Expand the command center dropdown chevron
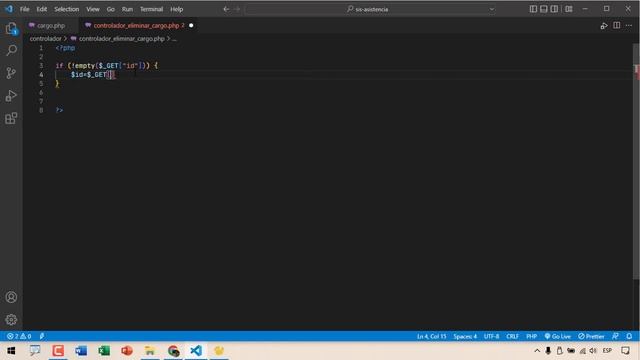 click(x=492, y=9)
